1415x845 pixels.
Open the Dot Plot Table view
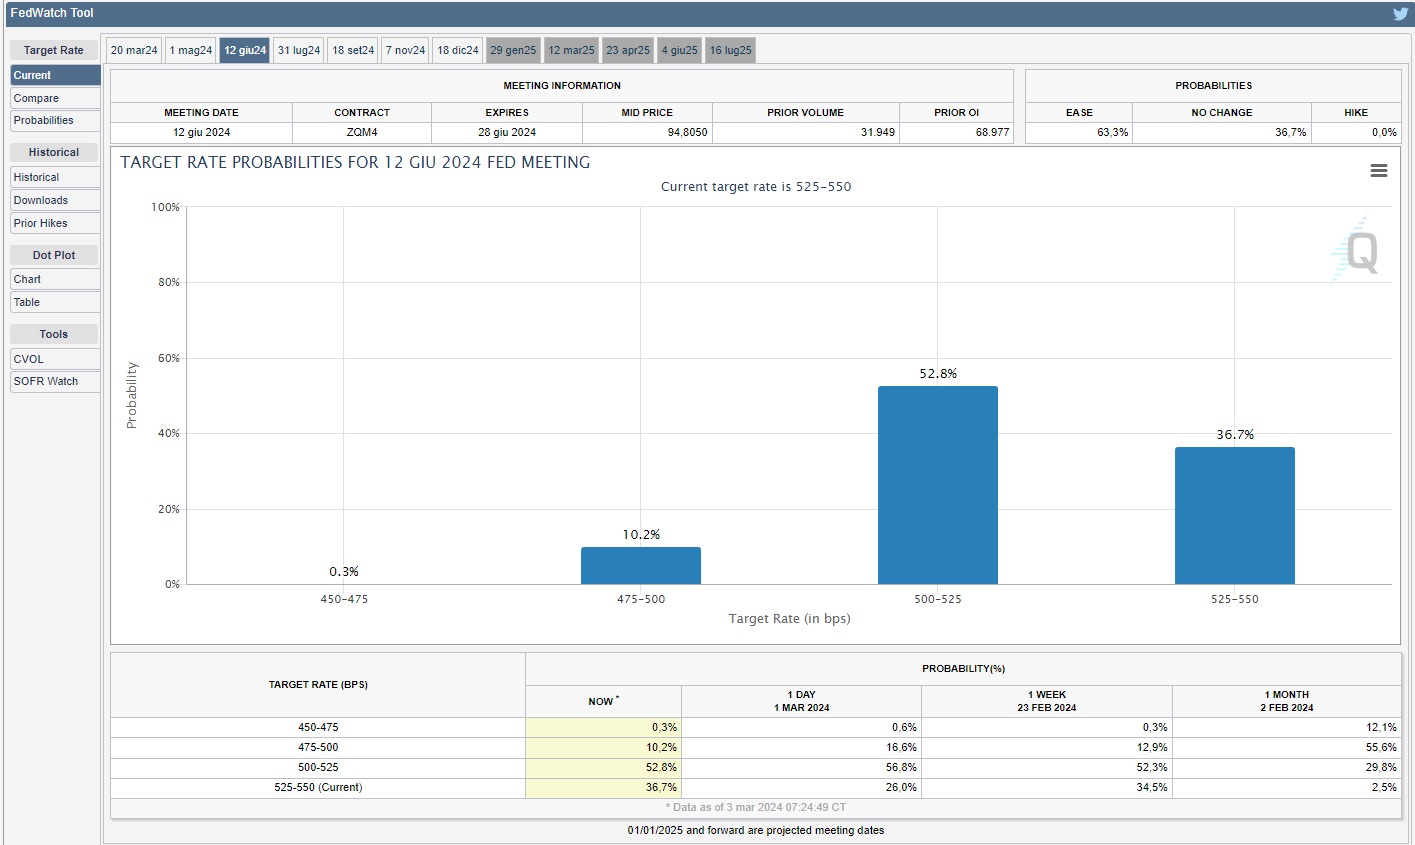pos(55,302)
